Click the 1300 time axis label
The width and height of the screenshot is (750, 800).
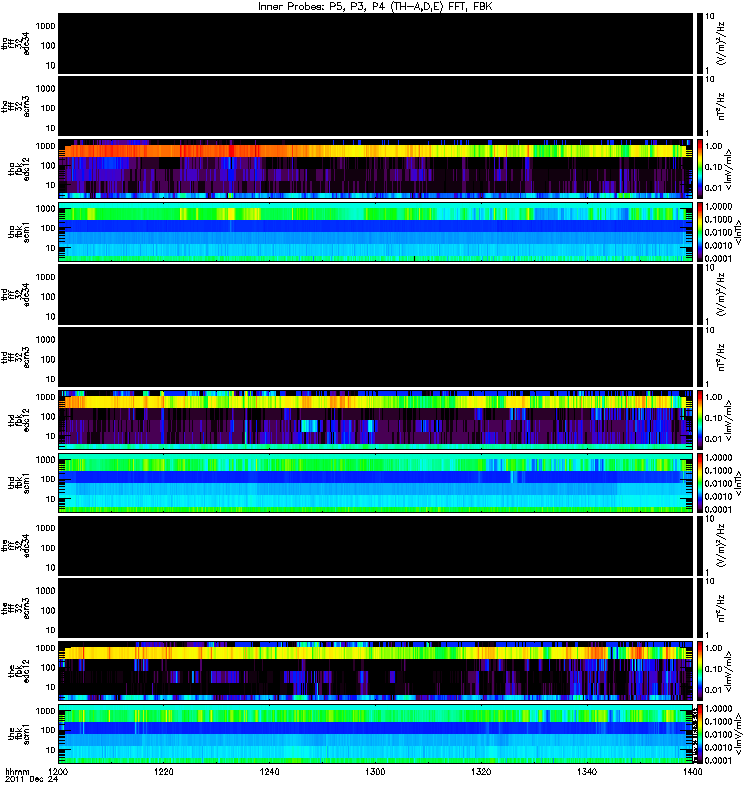click(375, 771)
